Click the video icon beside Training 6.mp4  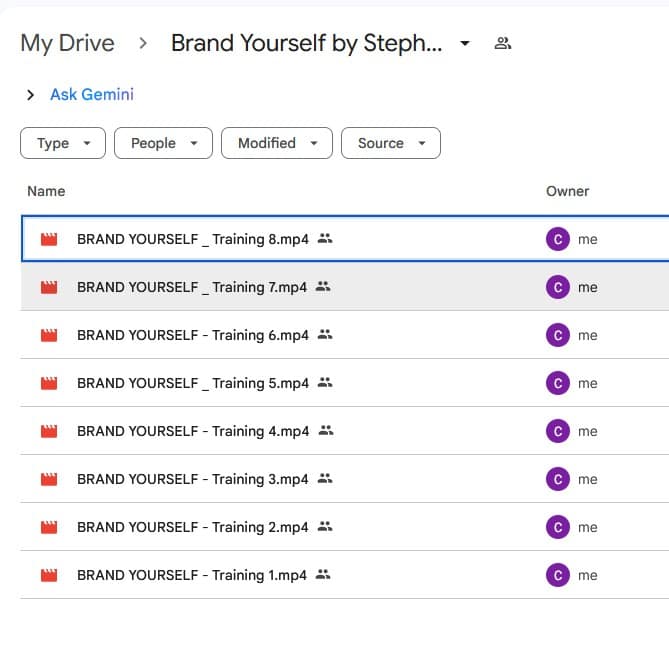(49, 336)
